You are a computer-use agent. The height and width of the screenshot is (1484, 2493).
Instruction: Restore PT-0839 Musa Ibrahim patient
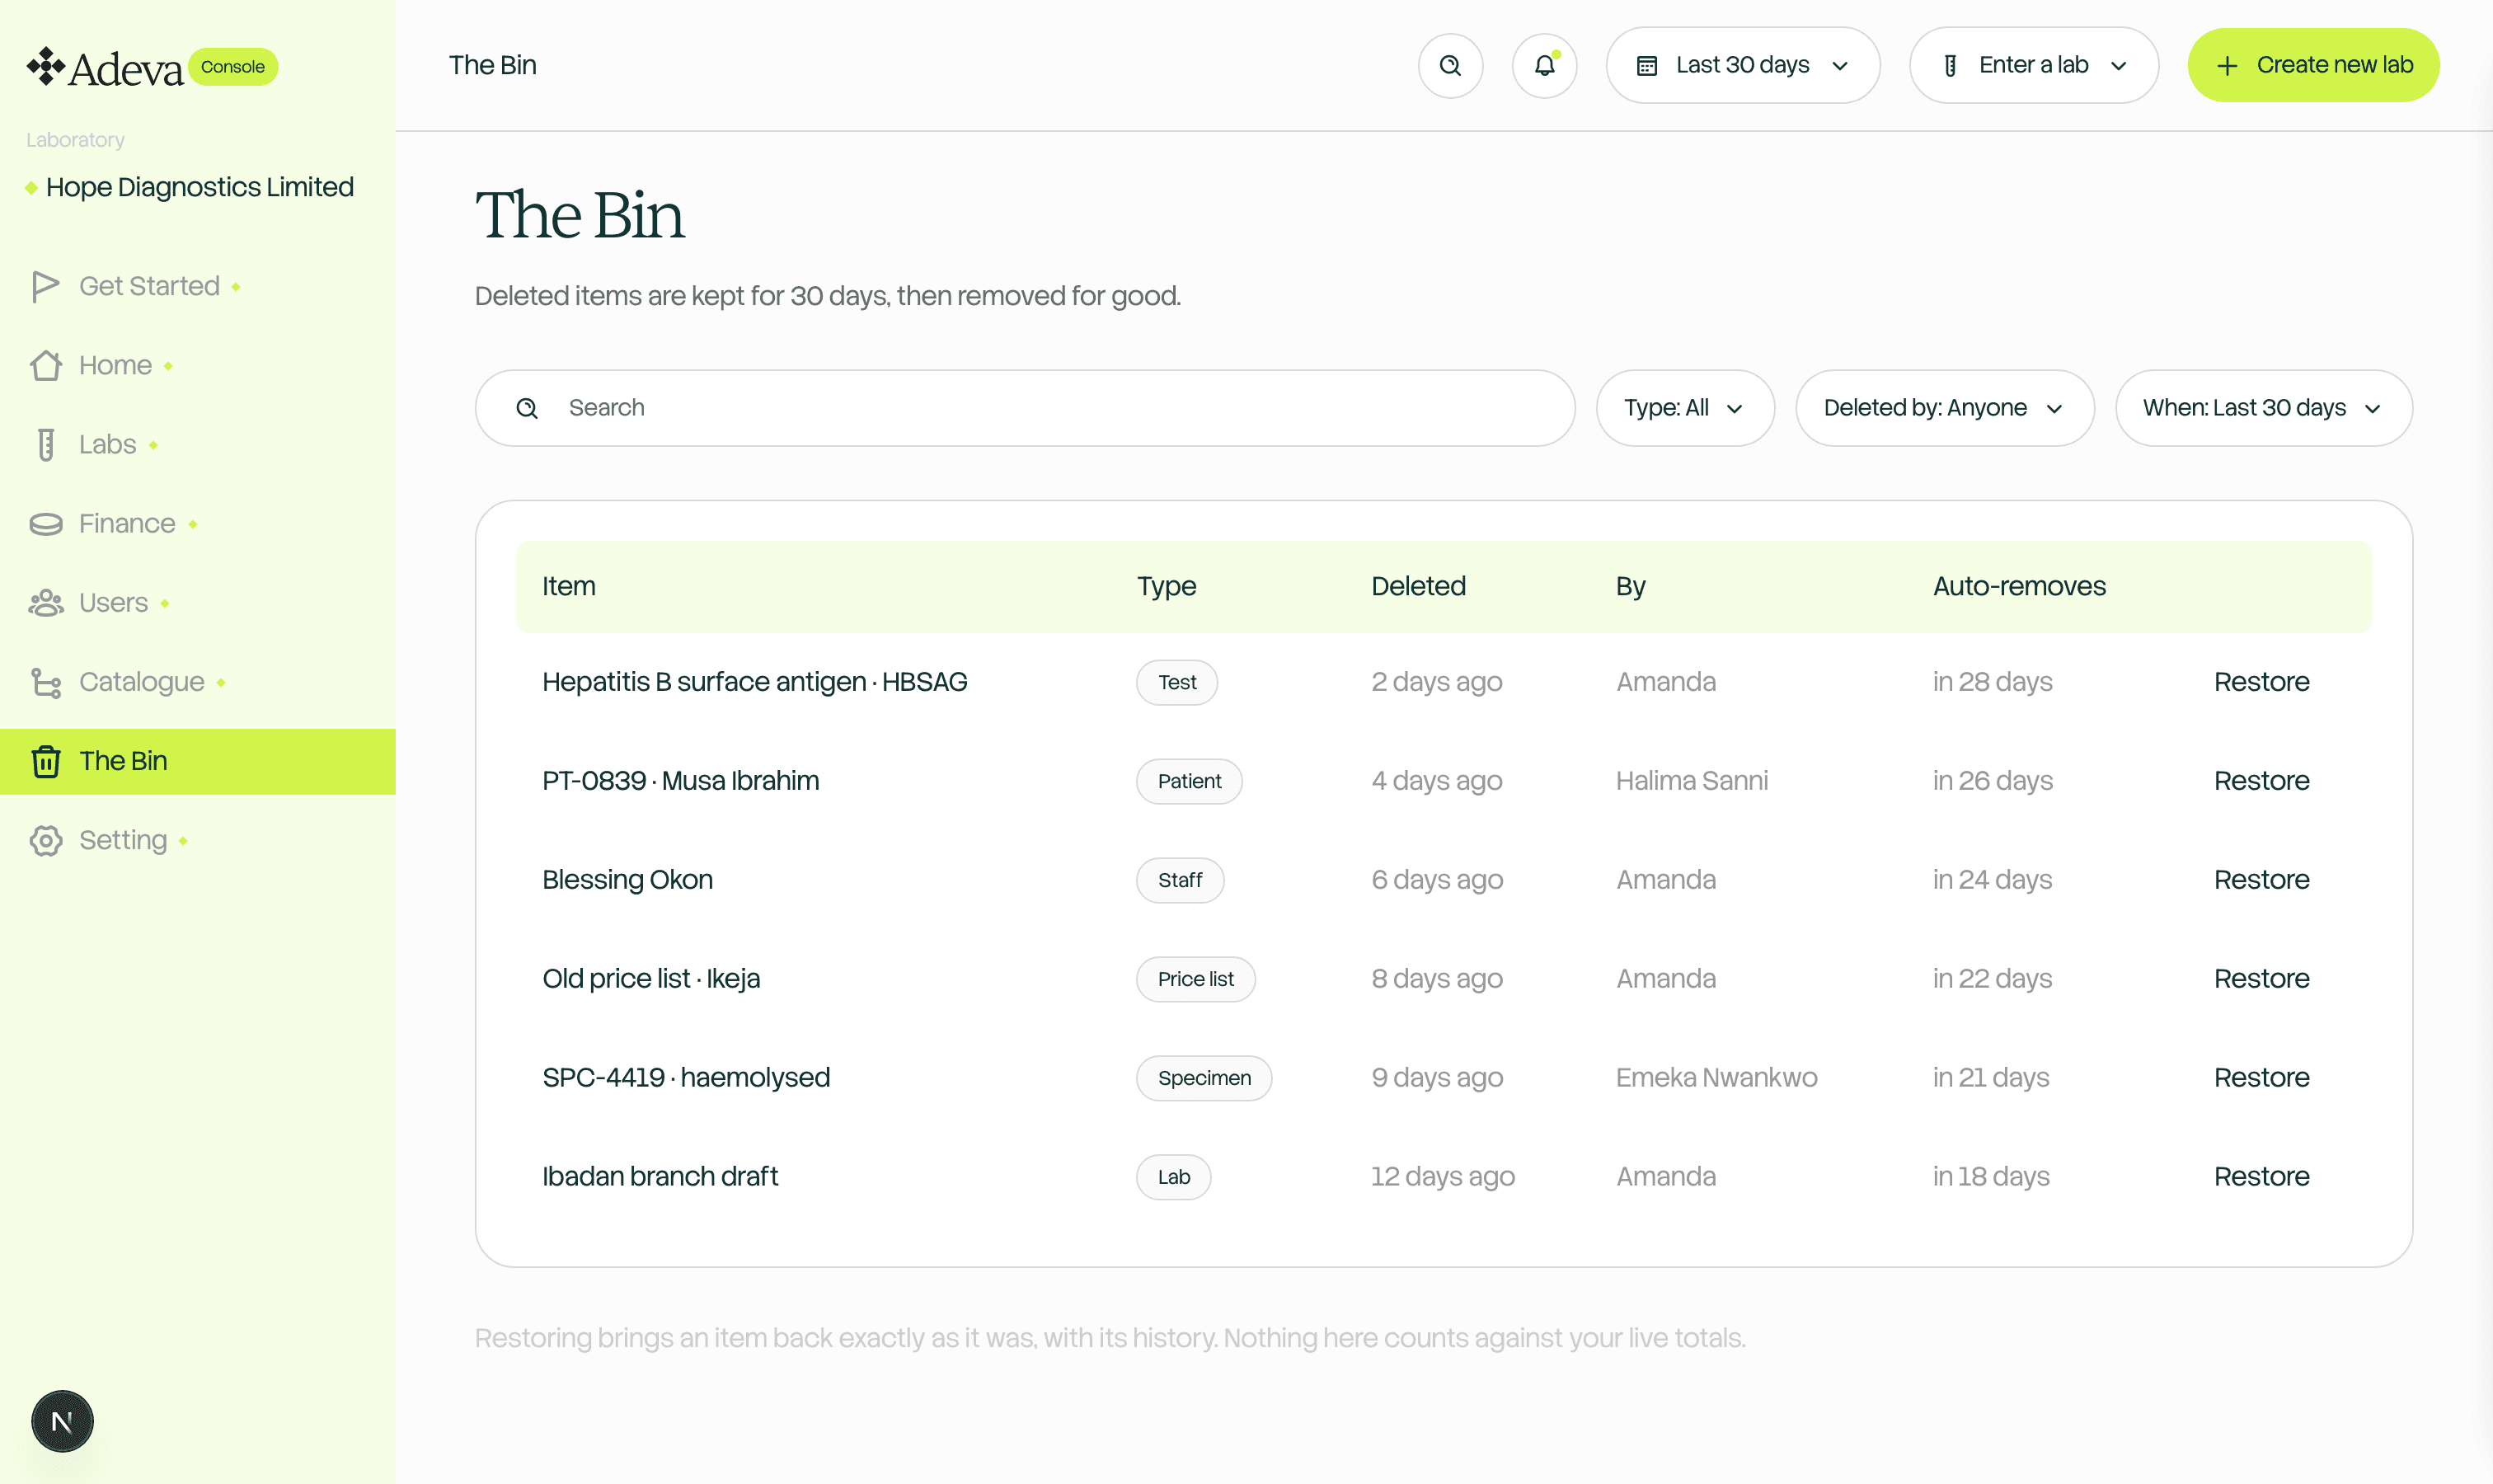(2261, 781)
